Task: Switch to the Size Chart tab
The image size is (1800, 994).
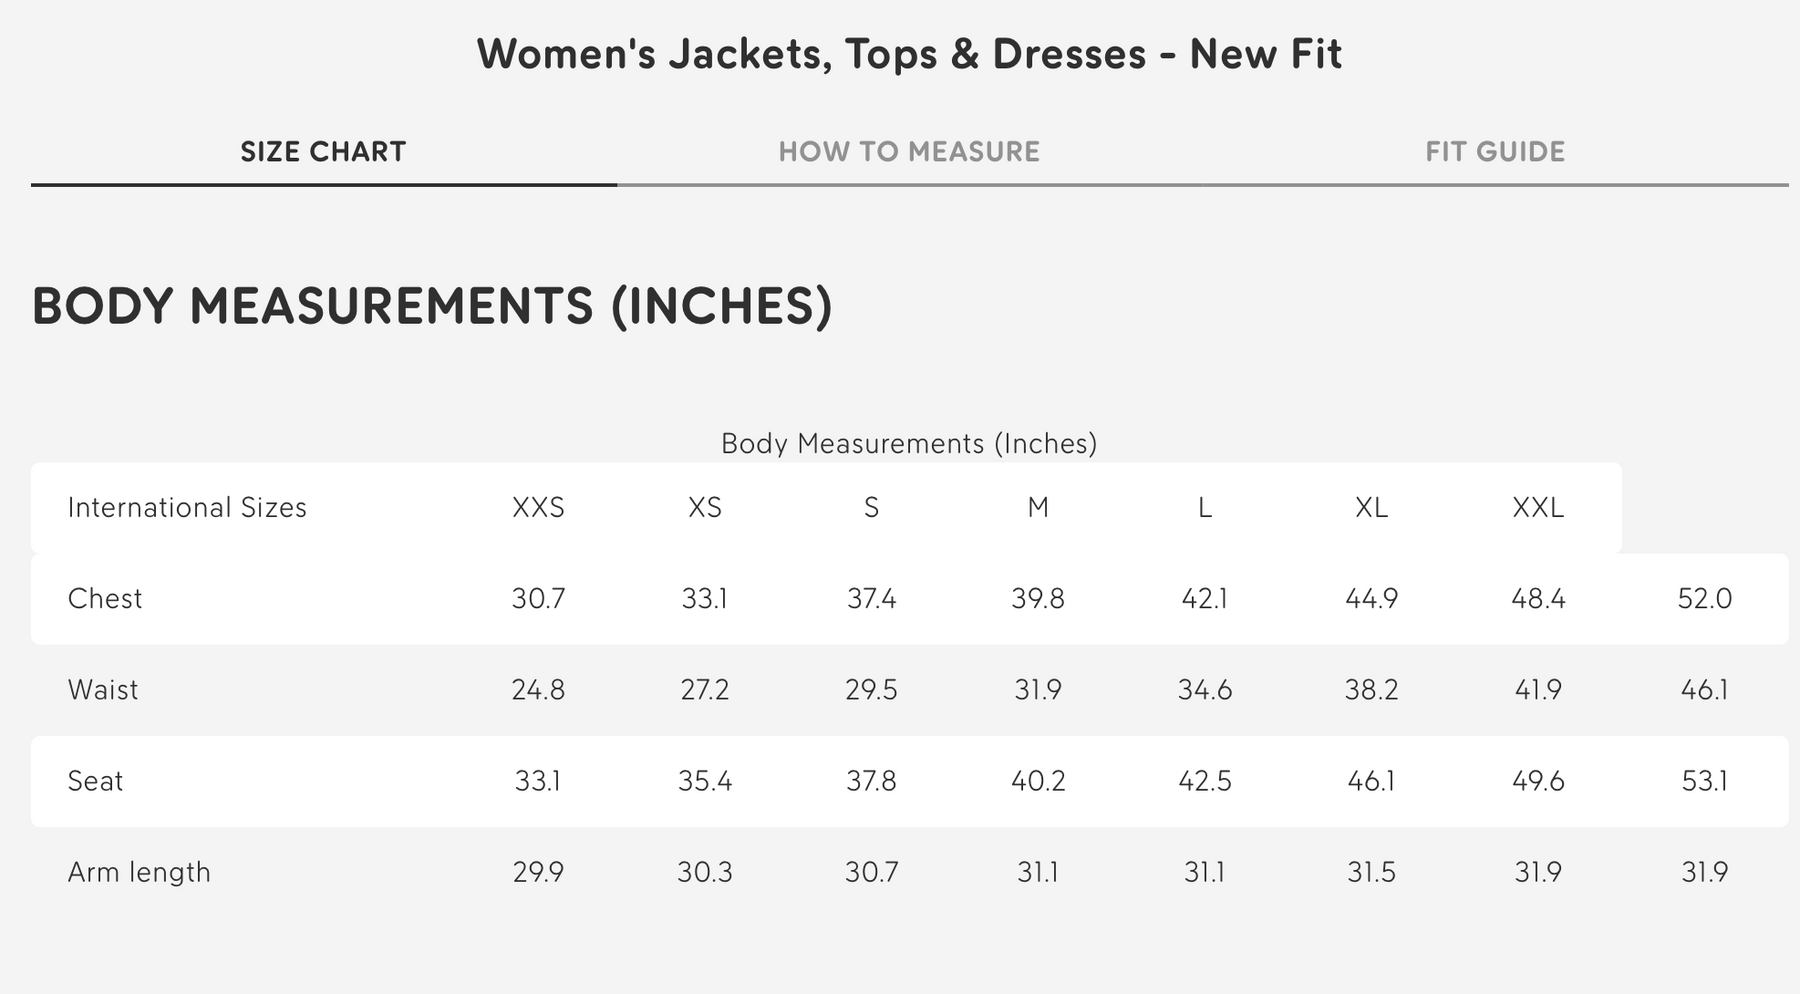Action: point(323,152)
